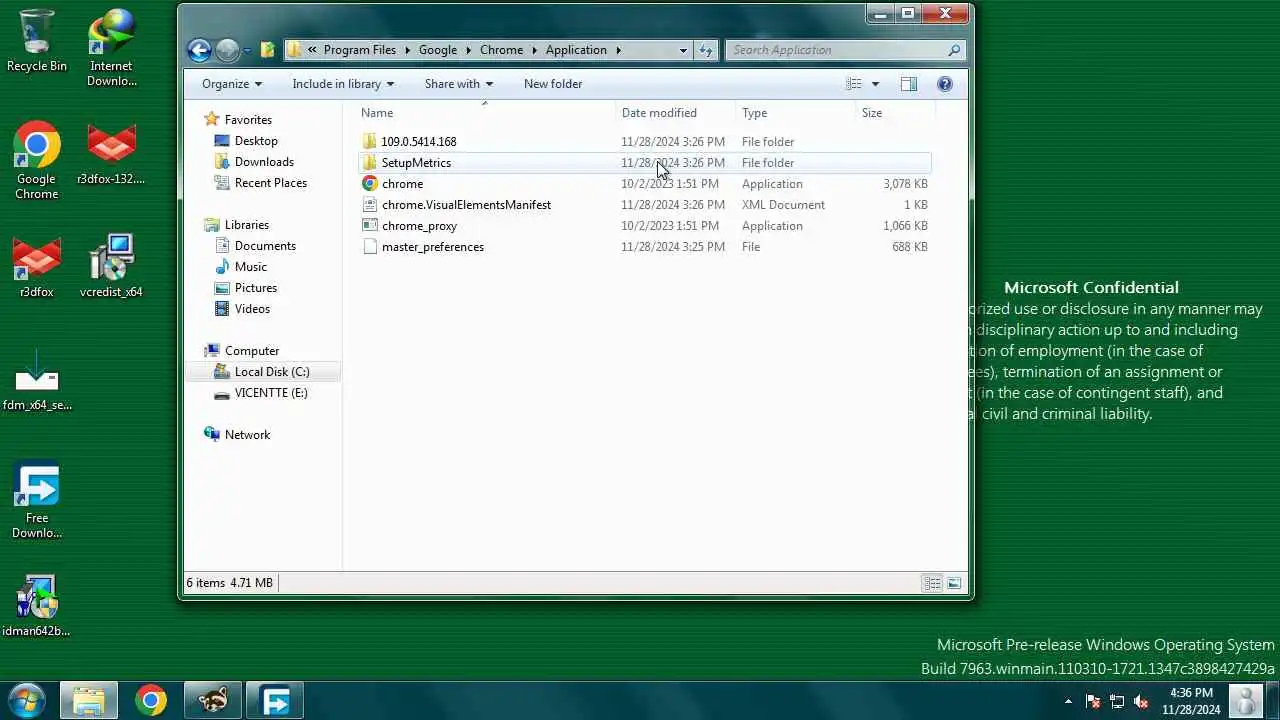Click the Favorites group in navigation pane
This screenshot has height=720, width=1280.
pos(247,120)
